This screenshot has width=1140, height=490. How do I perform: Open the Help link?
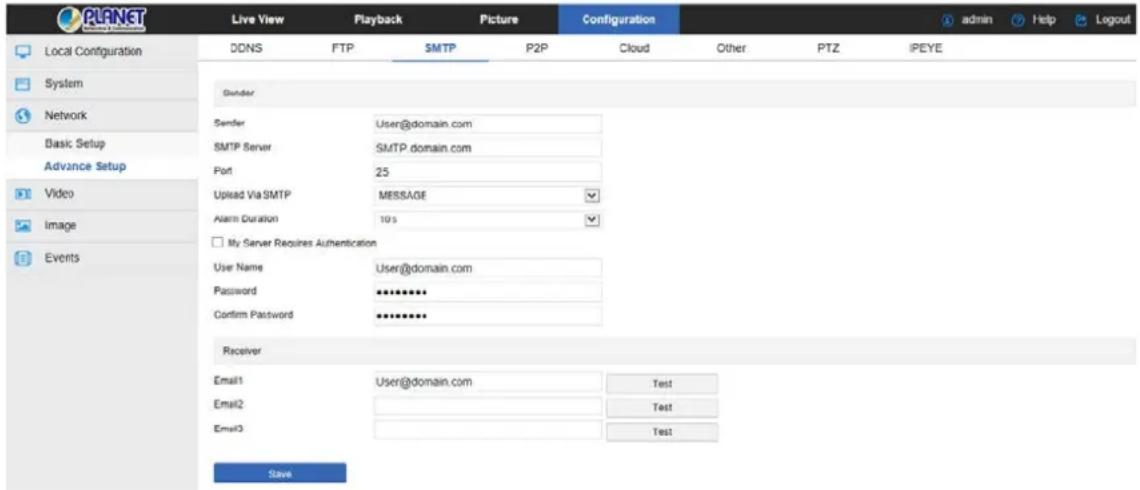point(1045,20)
